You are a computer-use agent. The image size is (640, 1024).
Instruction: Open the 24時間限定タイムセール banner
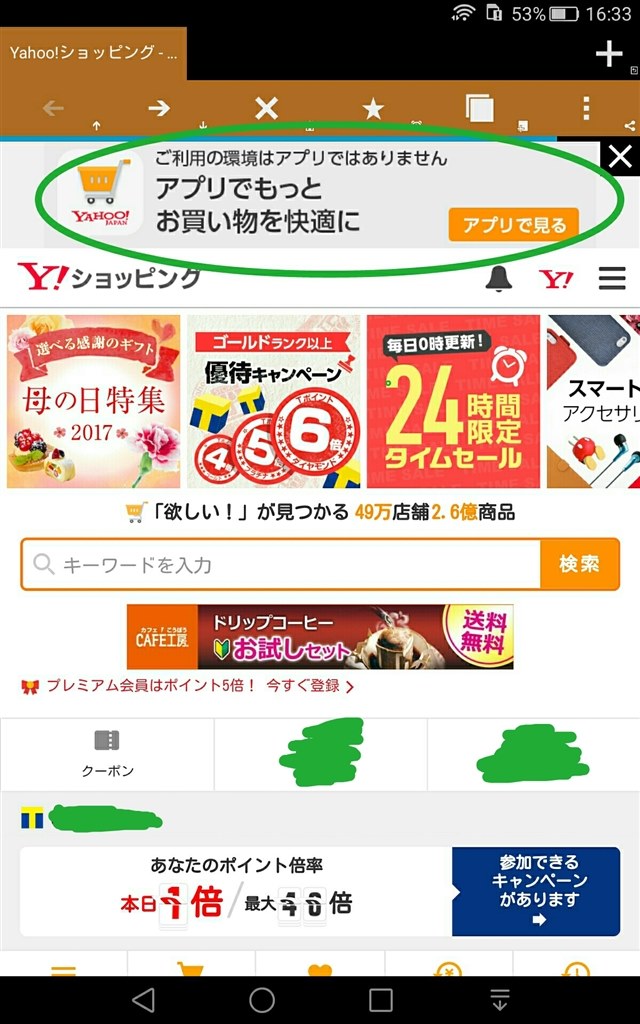click(x=453, y=402)
